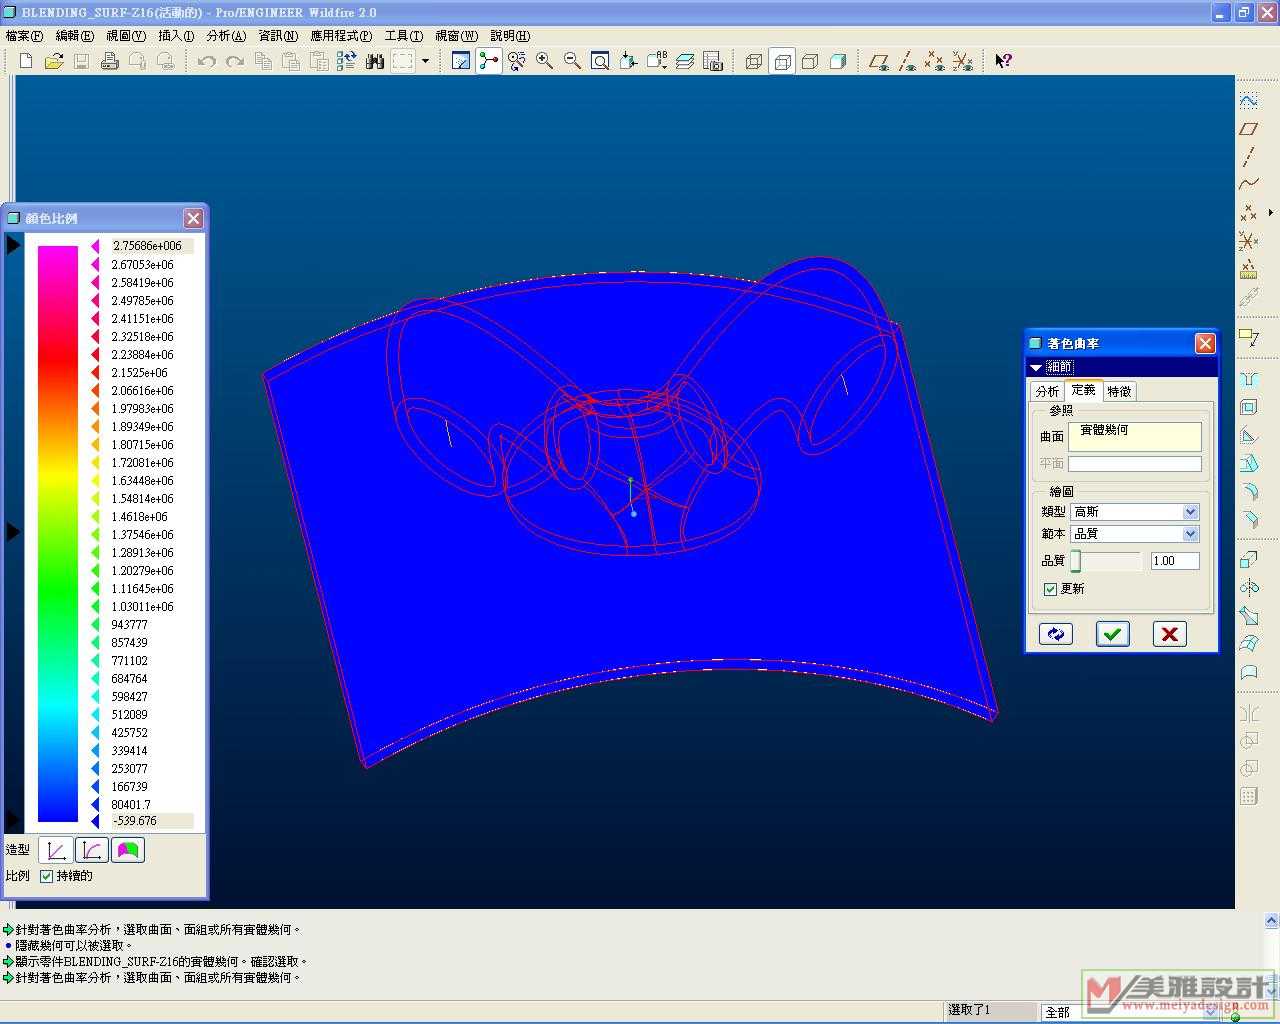Select the Hole tool
1280x1024 pixels.
coord(1249,379)
